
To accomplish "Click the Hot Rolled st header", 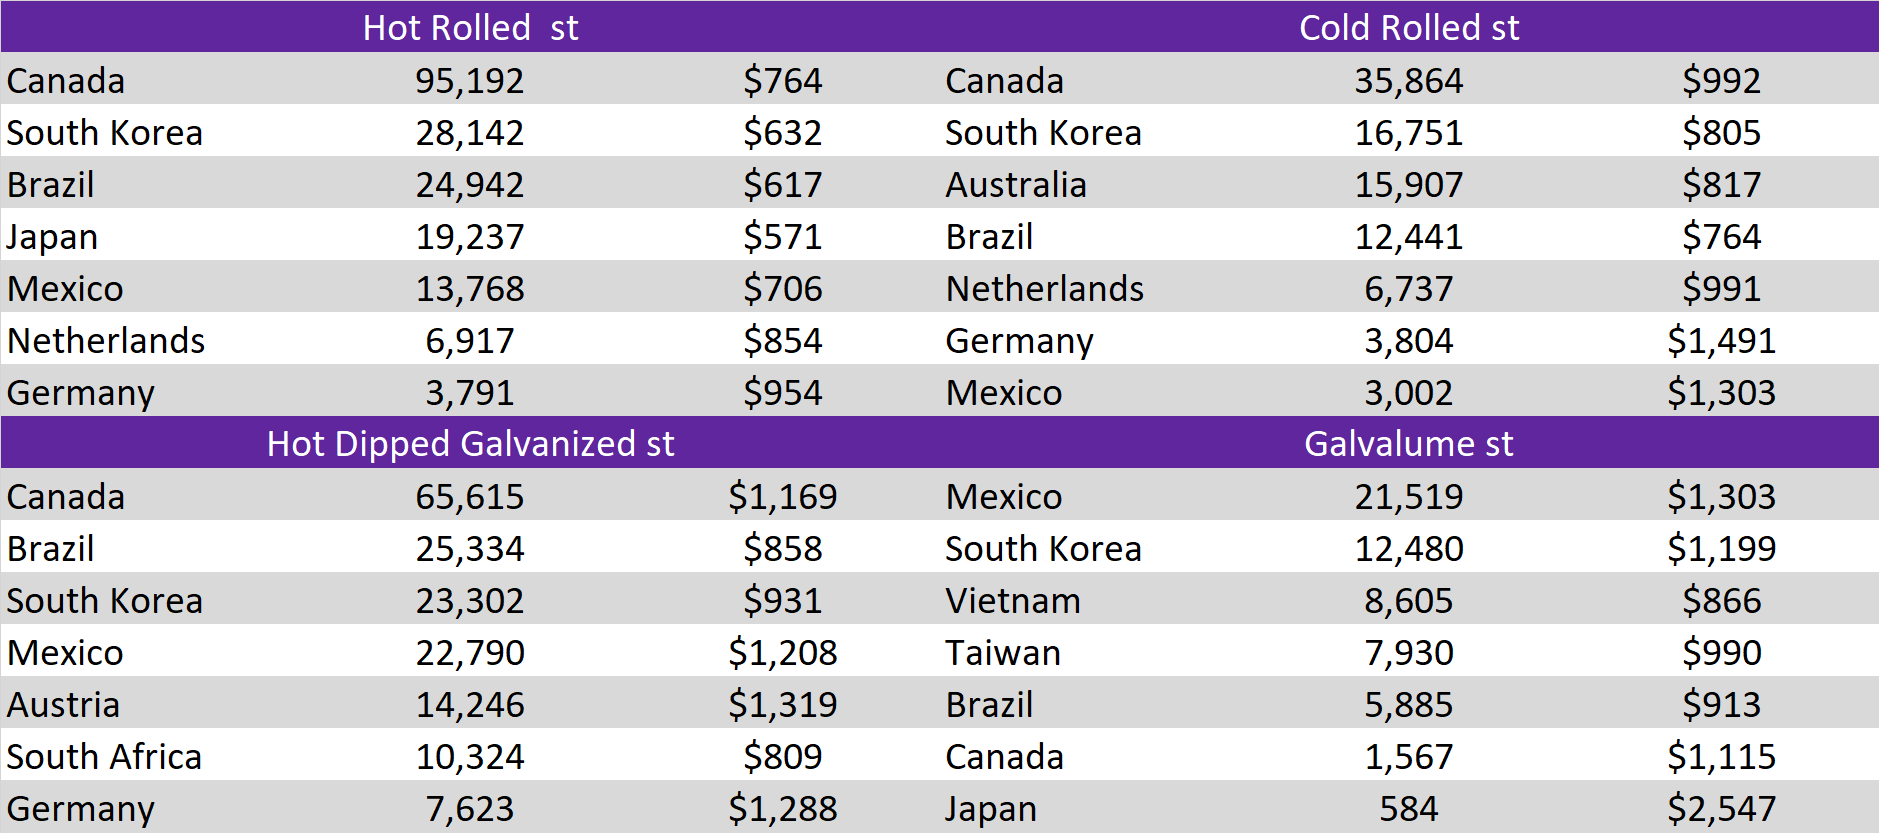I will point(470,27).
